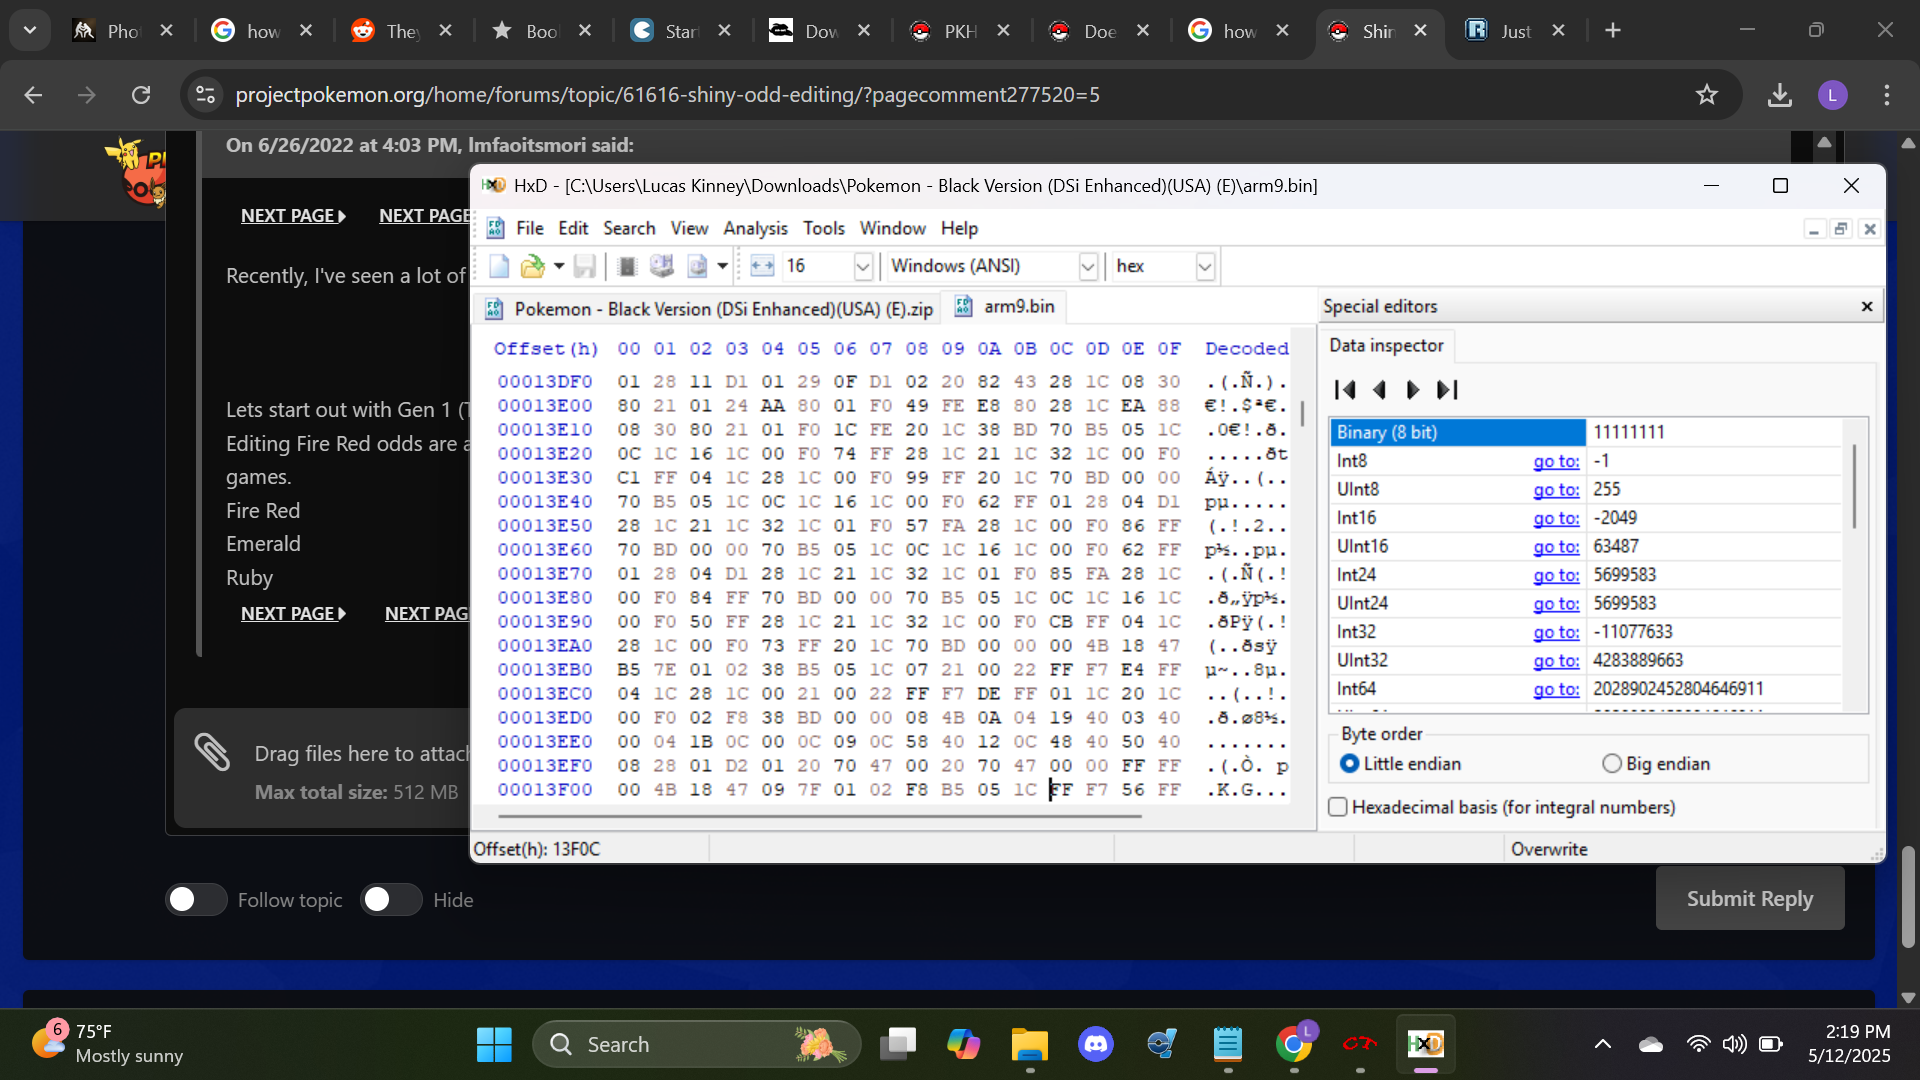Image resolution: width=1920 pixels, height=1080 pixels.
Task: Expand the bytes per row dropdown
Action: 863,266
